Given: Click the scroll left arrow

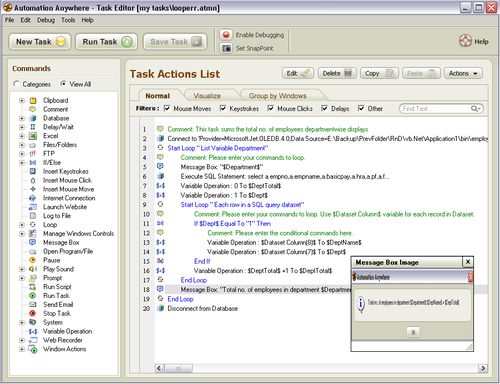Looking at the screenshot, I should 159,368.
